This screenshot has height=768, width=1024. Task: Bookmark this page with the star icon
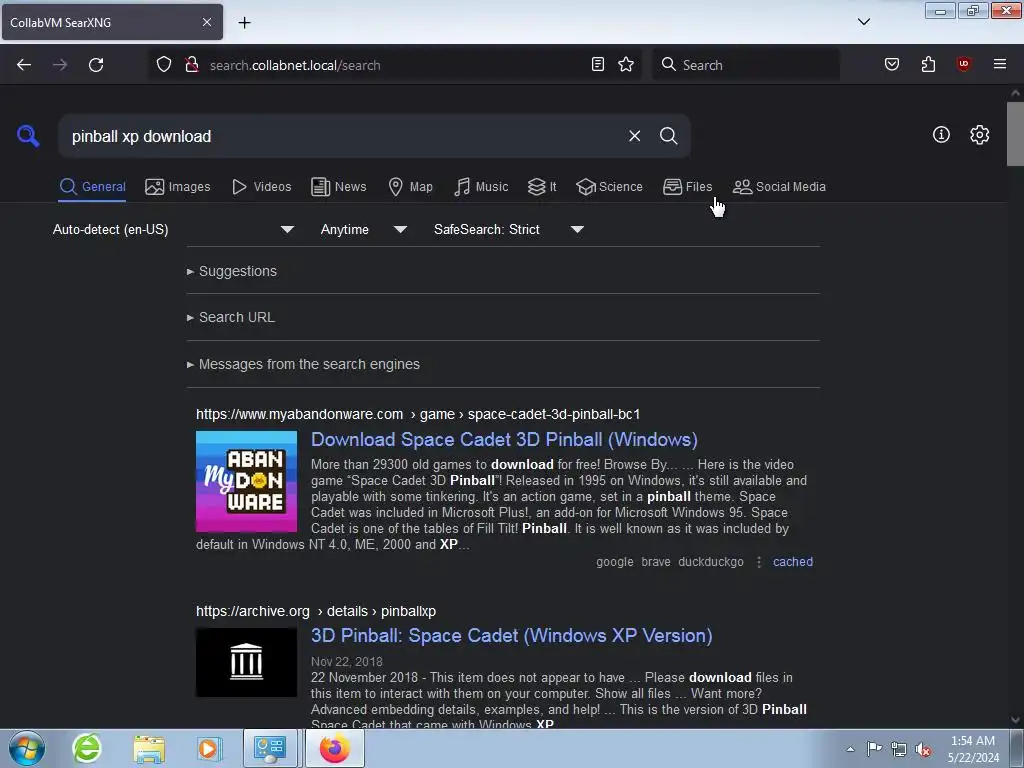[x=626, y=64]
